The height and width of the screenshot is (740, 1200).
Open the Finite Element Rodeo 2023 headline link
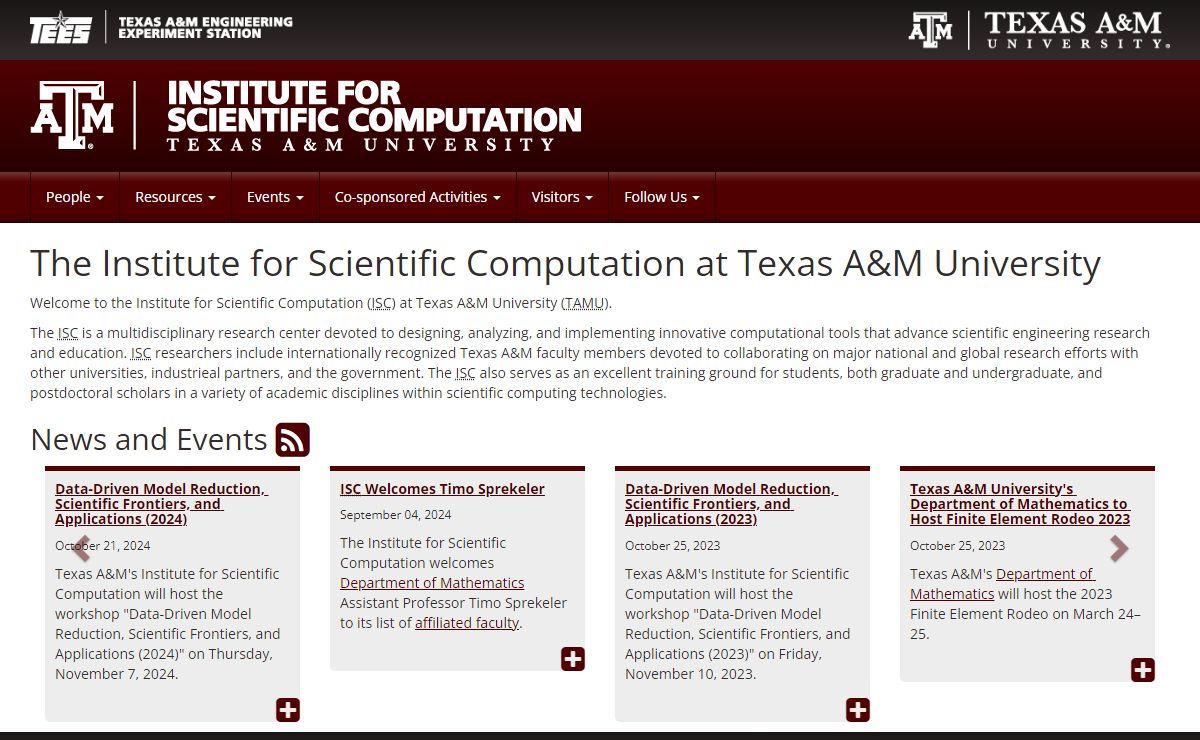[x=1020, y=504]
